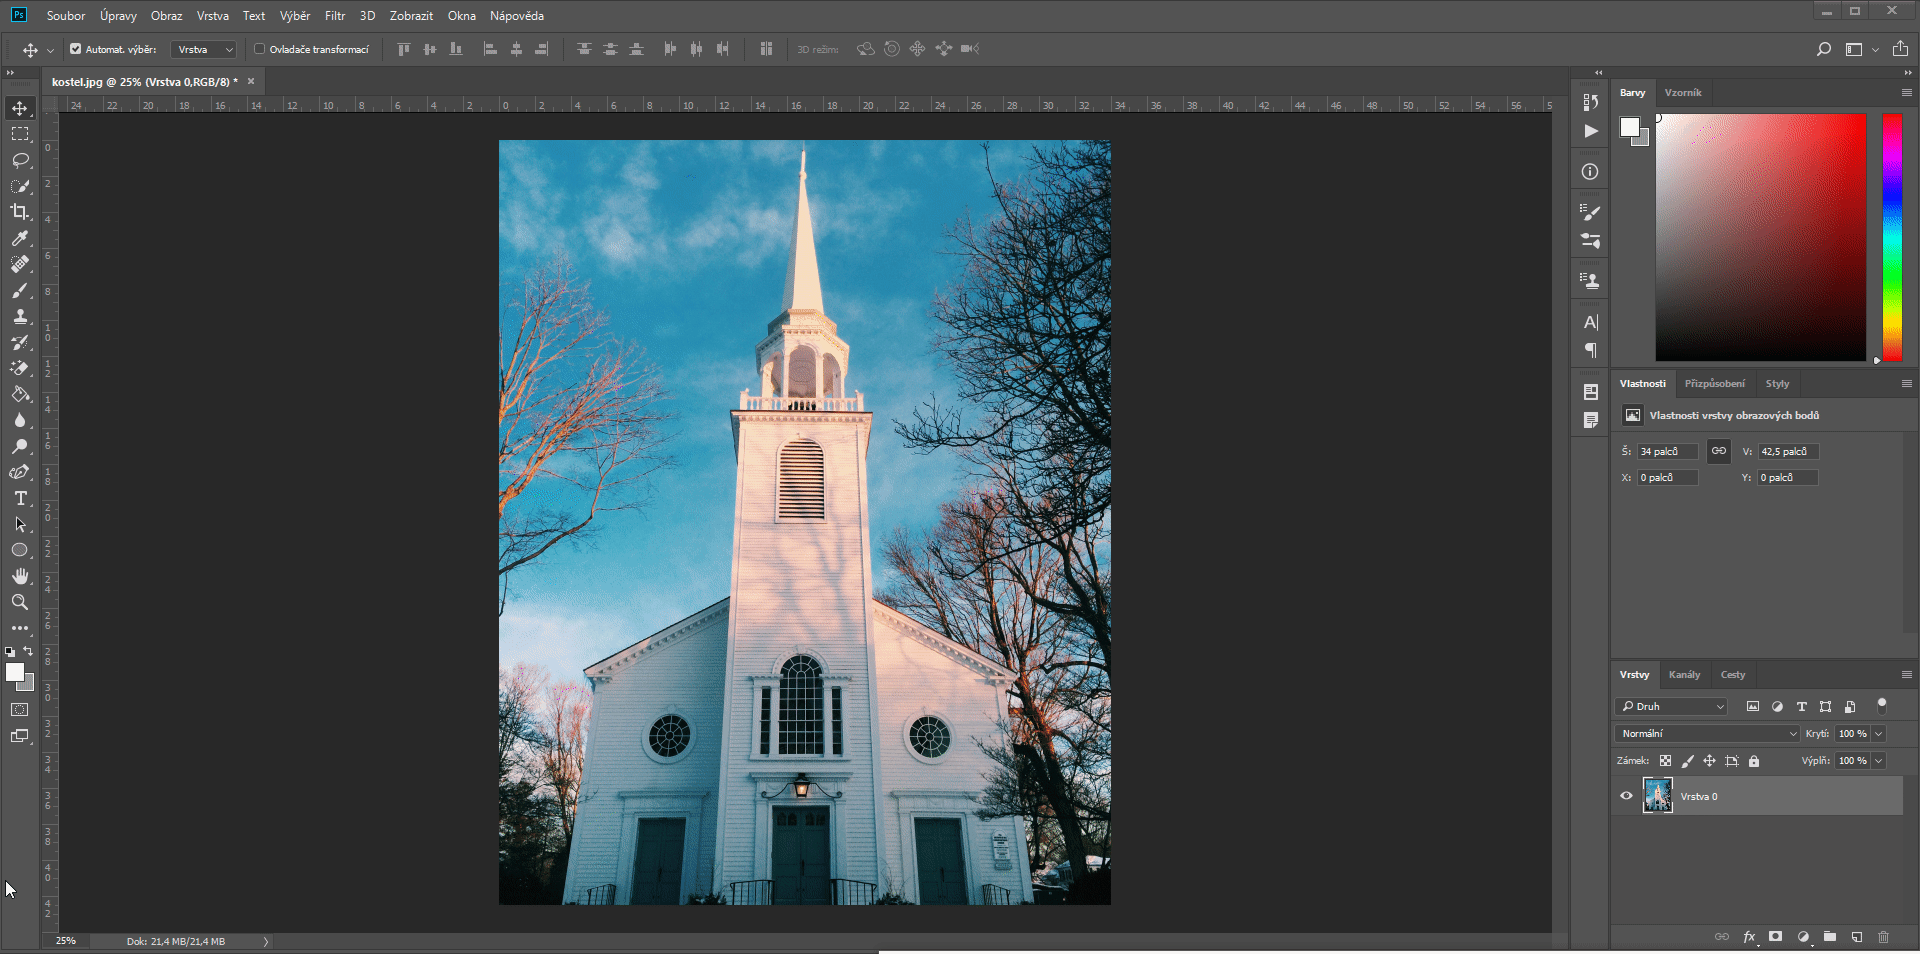1920x954 pixels.
Task: Select the Zoom tool
Action: coord(19,602)
